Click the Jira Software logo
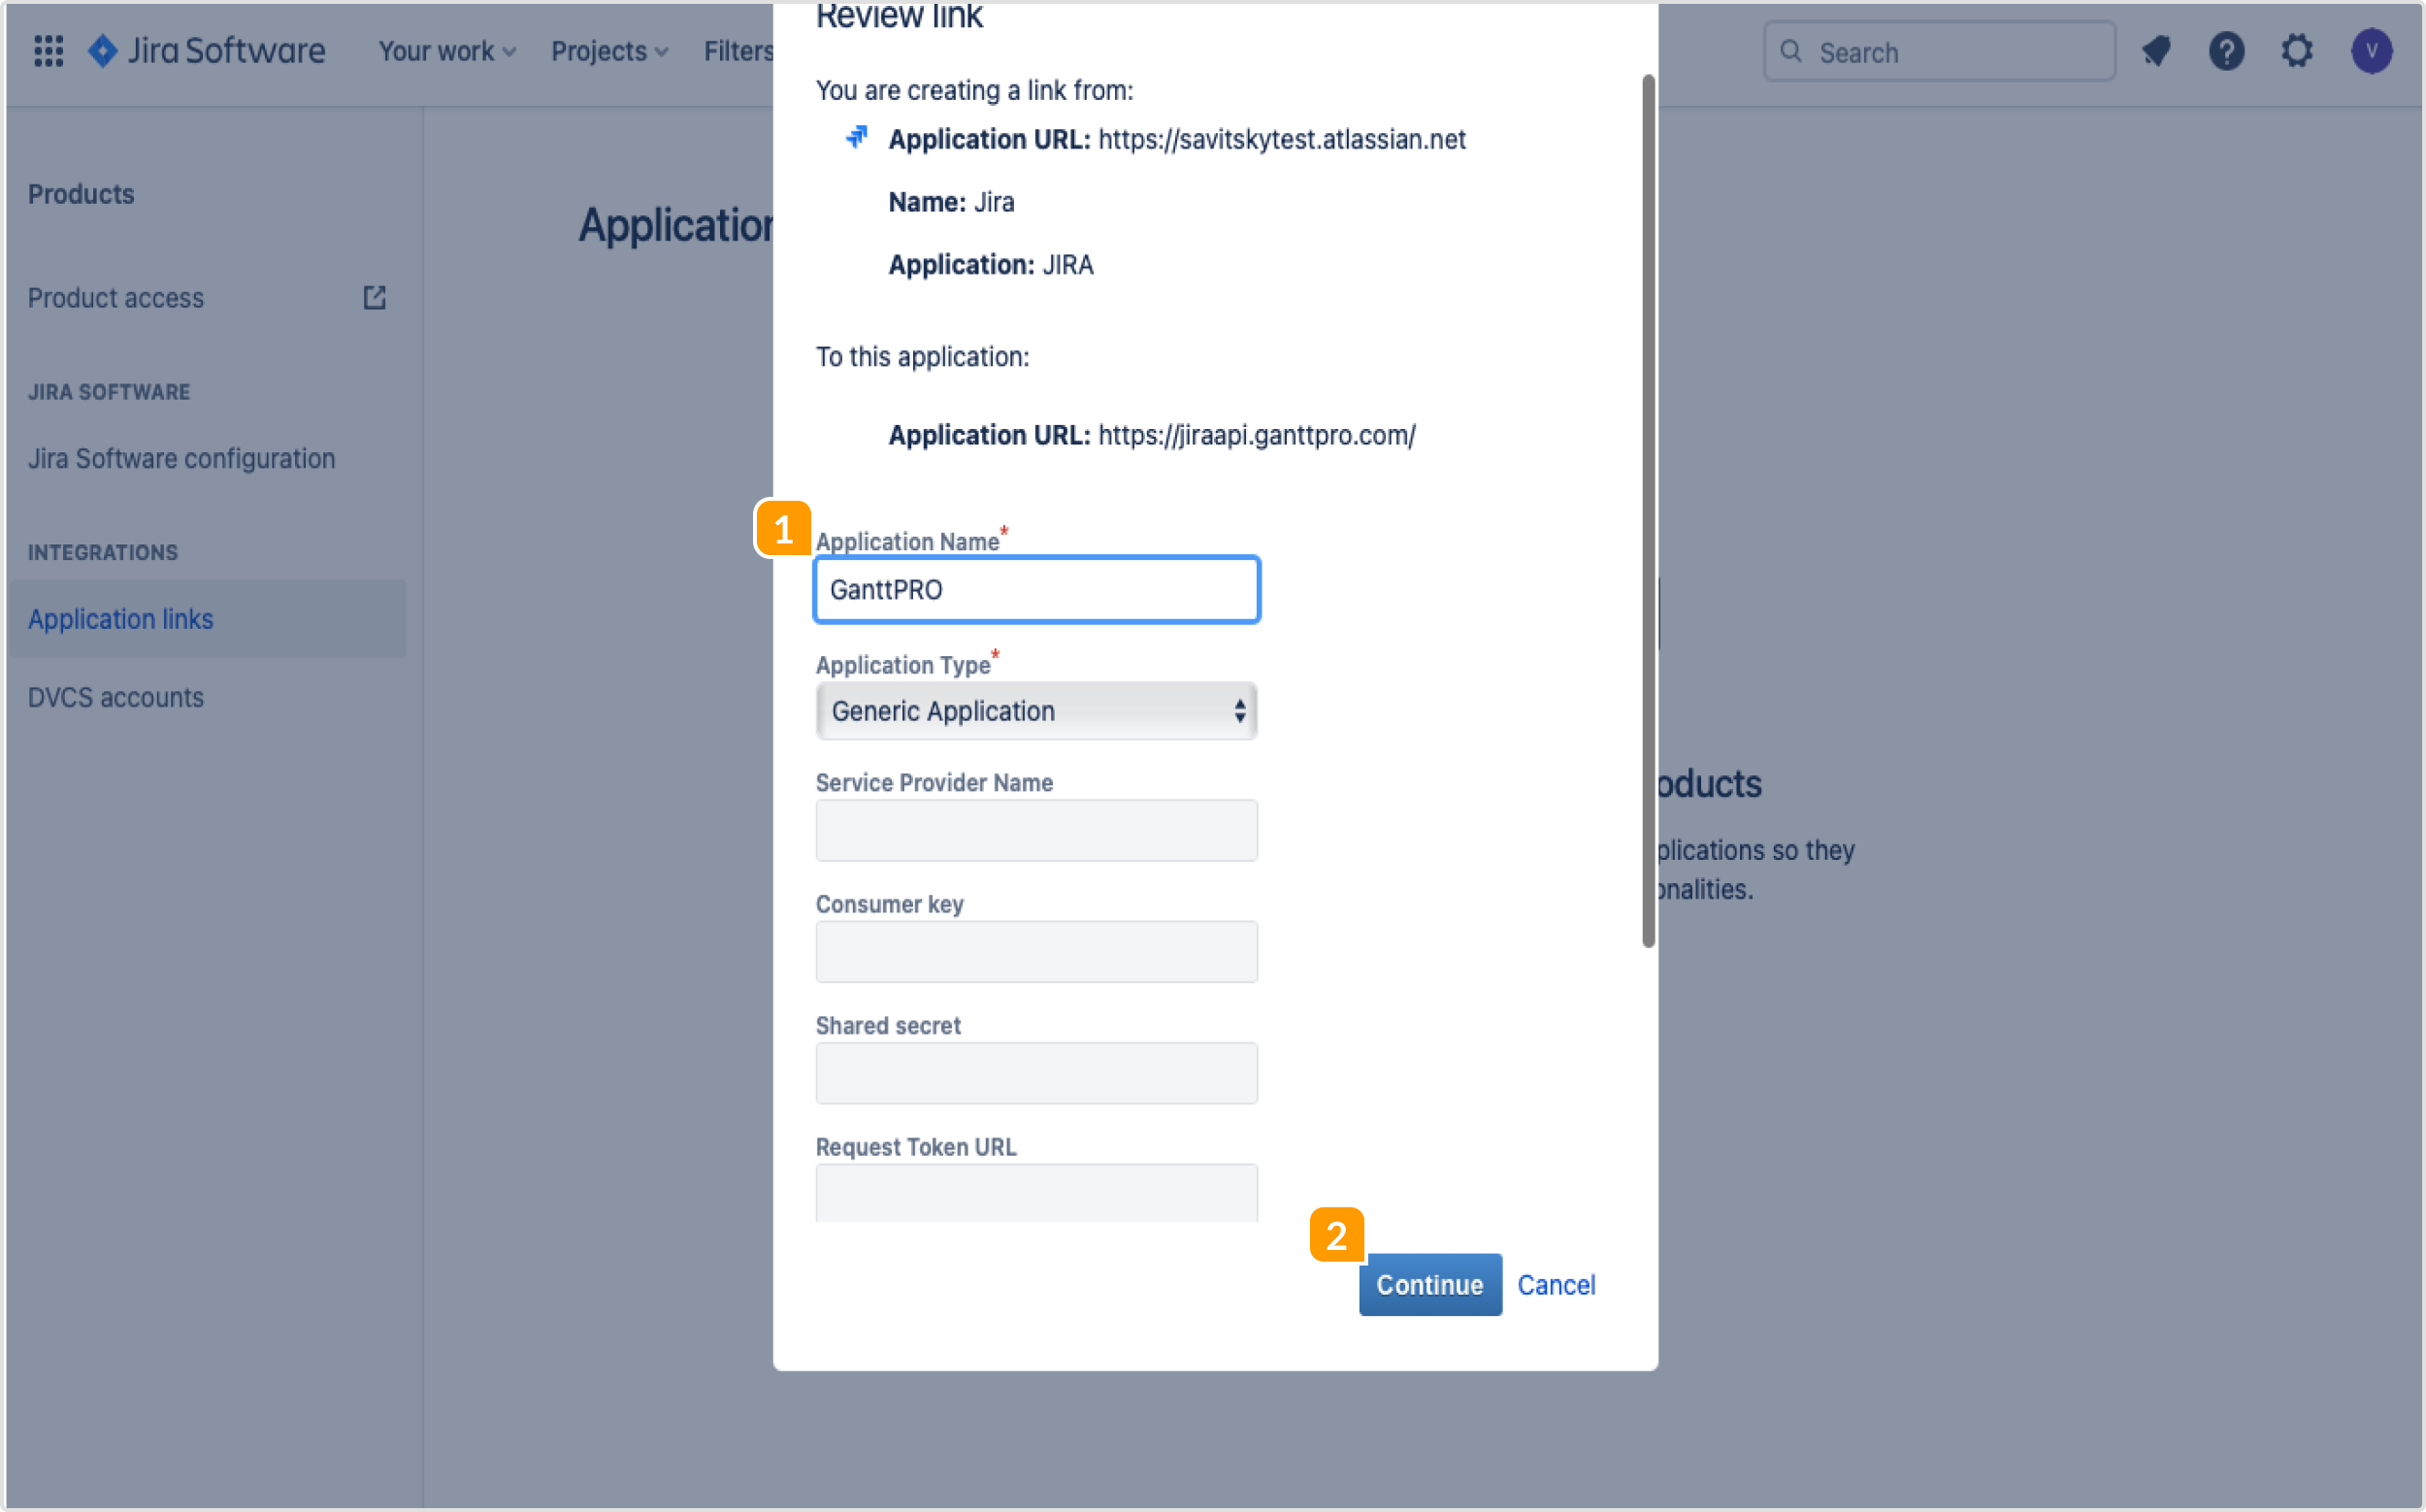This screenshot has height=1512, width=2426. 206,51
